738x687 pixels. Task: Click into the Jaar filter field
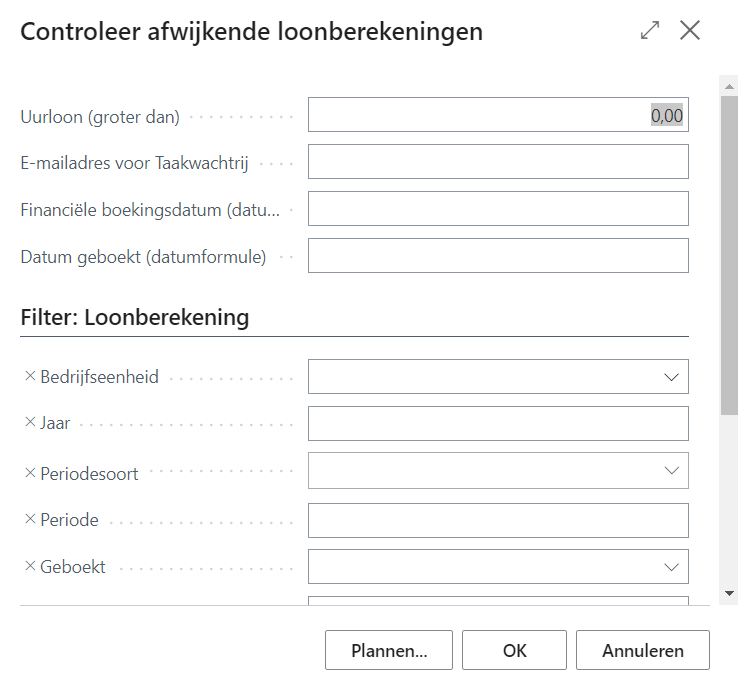tap(498, 424)
